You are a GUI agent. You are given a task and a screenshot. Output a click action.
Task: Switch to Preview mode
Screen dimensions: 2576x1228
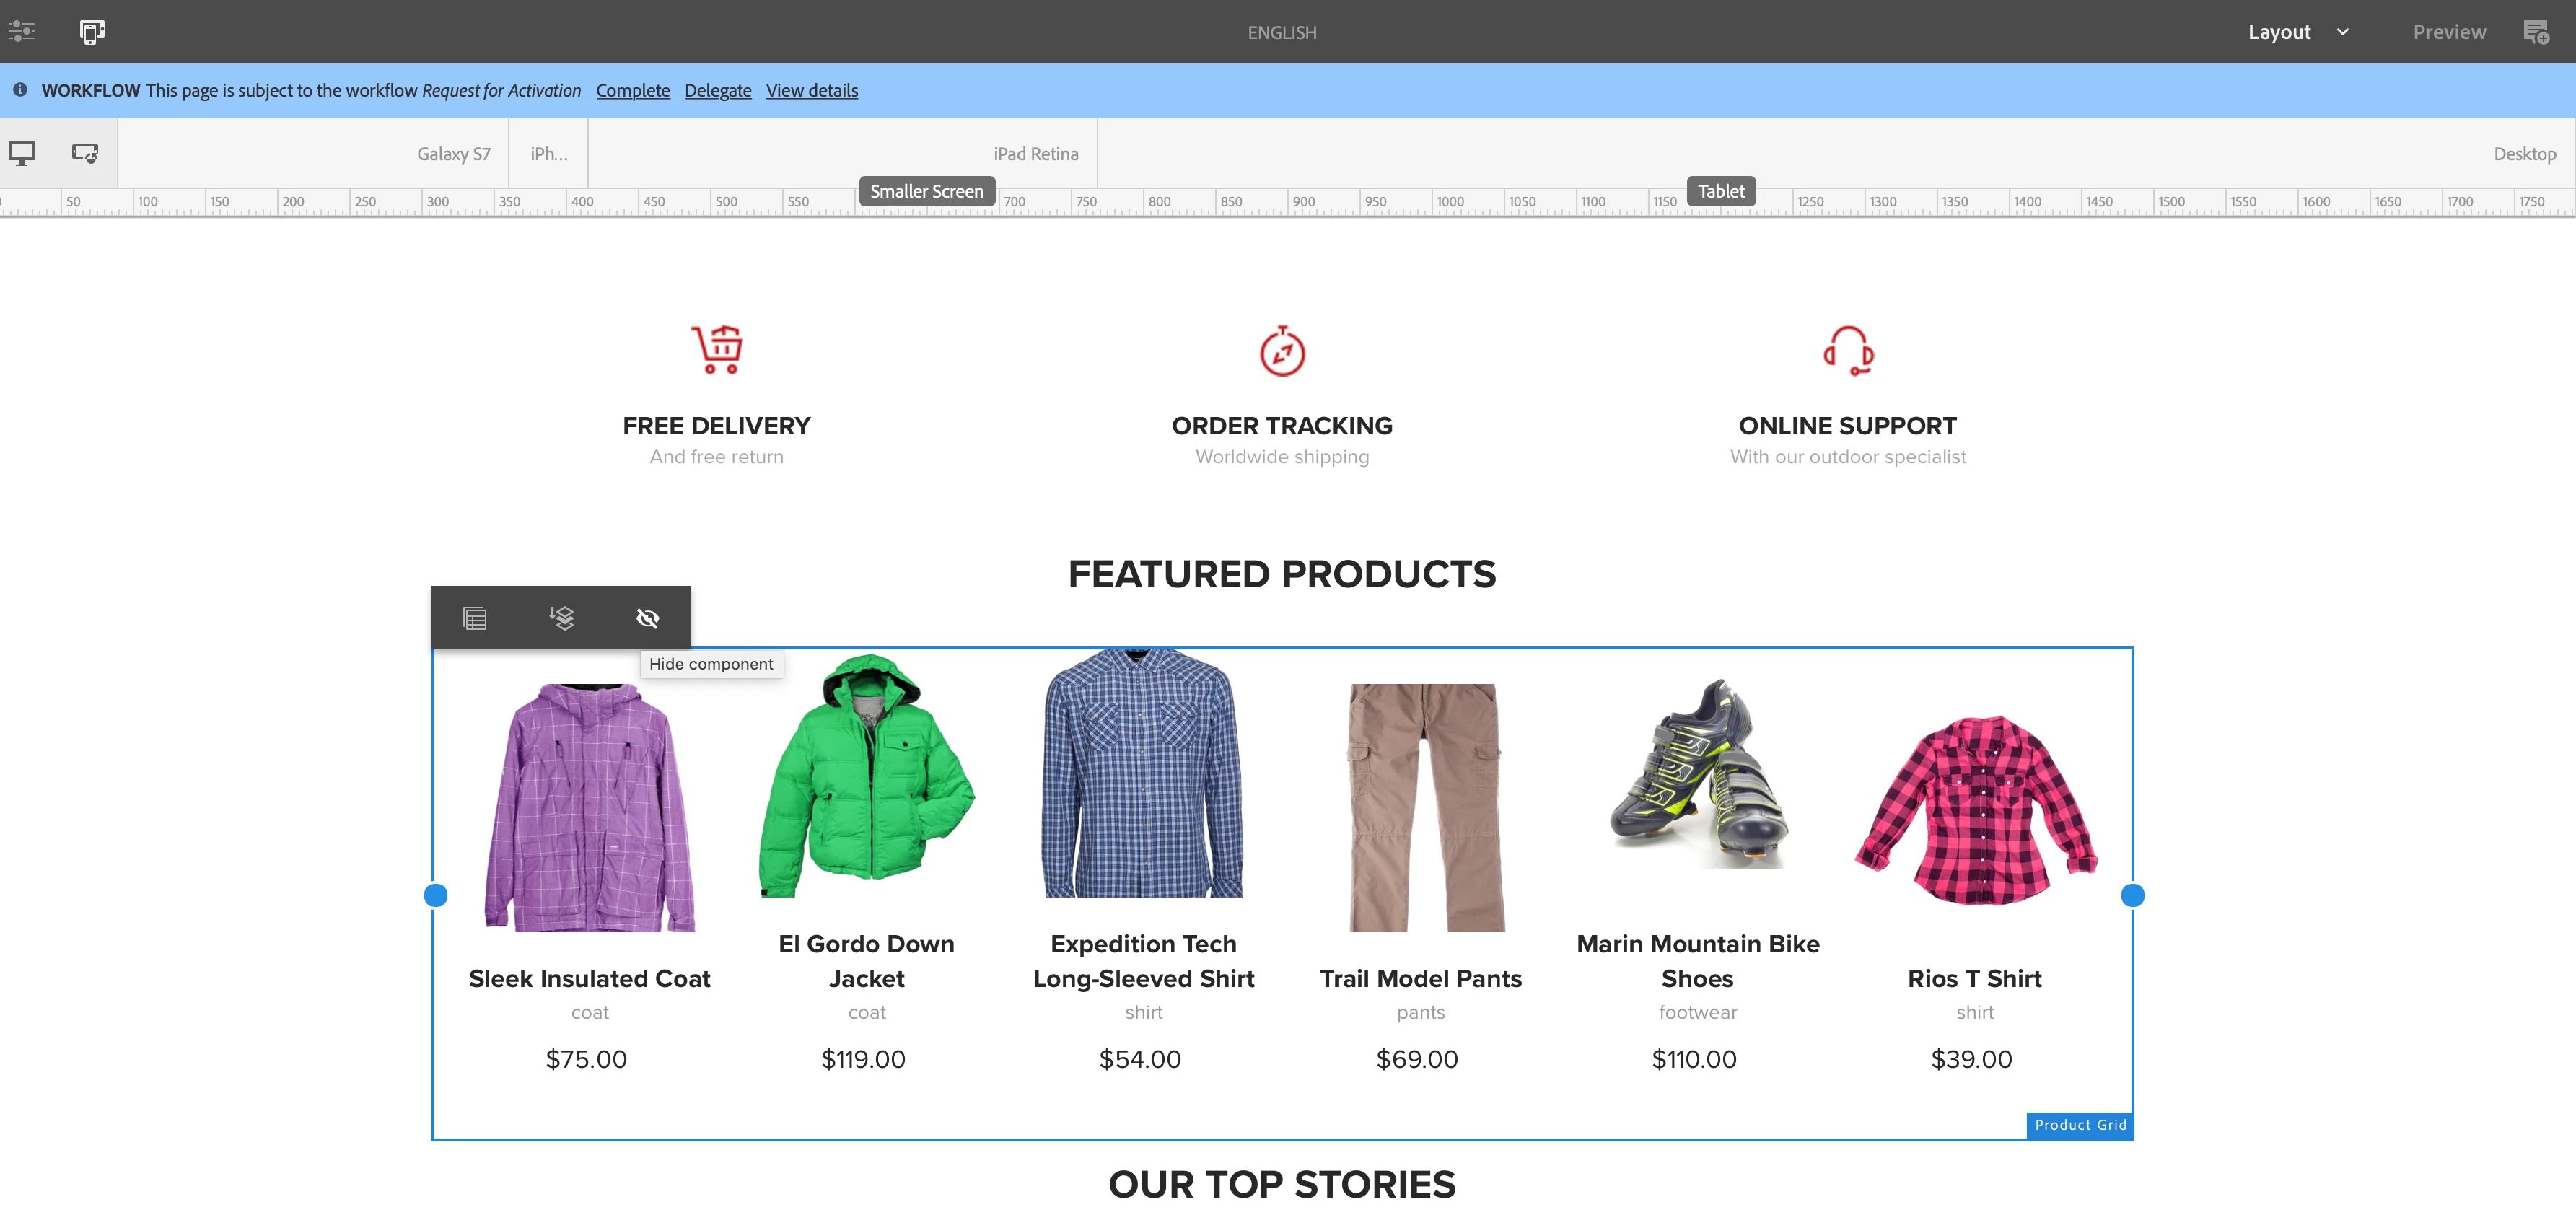point(2448,32)
